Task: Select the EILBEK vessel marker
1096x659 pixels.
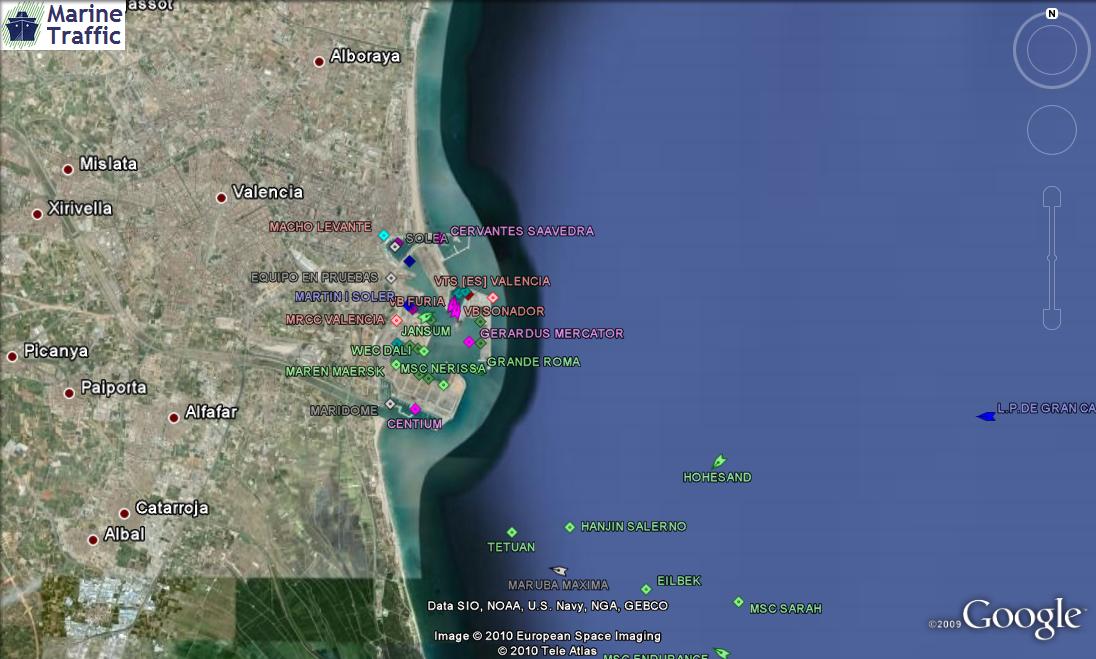Action: [x=646, y=589]
